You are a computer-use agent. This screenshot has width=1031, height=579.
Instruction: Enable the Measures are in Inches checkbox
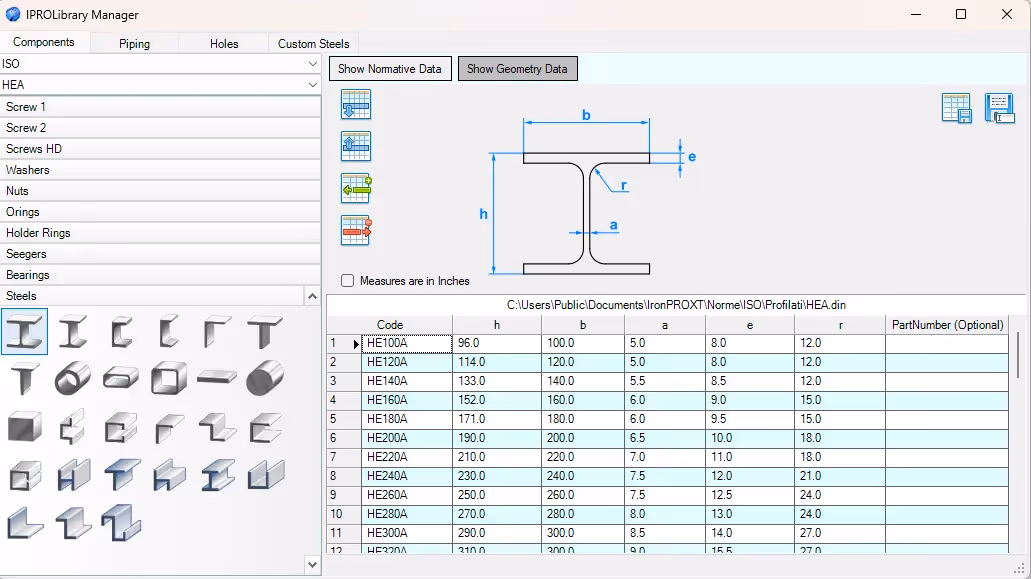[x=347, y=281]
